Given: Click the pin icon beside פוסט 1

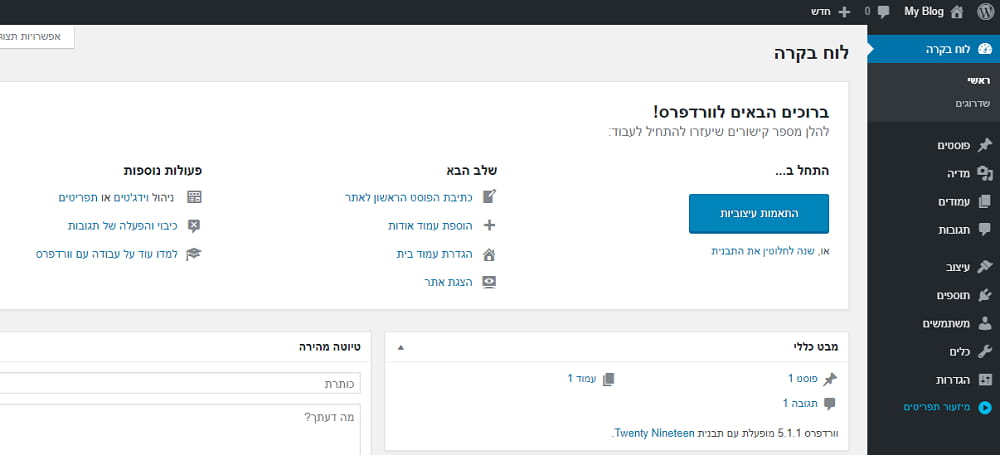Looking at the screenshot, I should [829, 380].
